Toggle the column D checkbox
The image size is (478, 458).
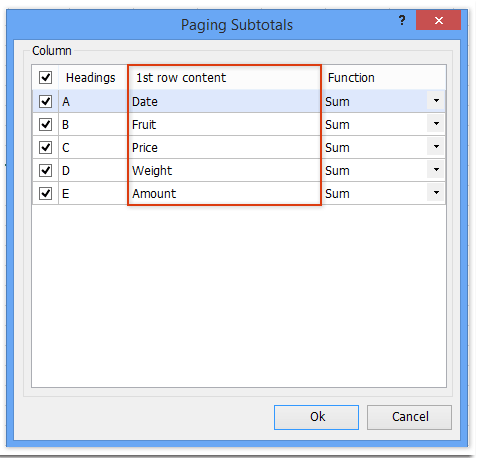pos(45,170)
